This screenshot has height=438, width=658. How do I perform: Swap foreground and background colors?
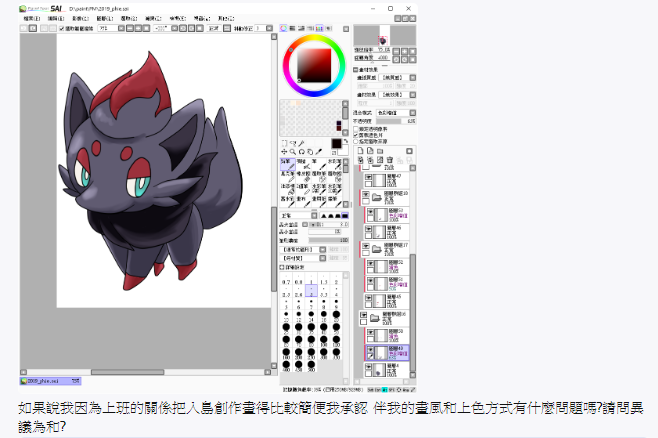346,141
